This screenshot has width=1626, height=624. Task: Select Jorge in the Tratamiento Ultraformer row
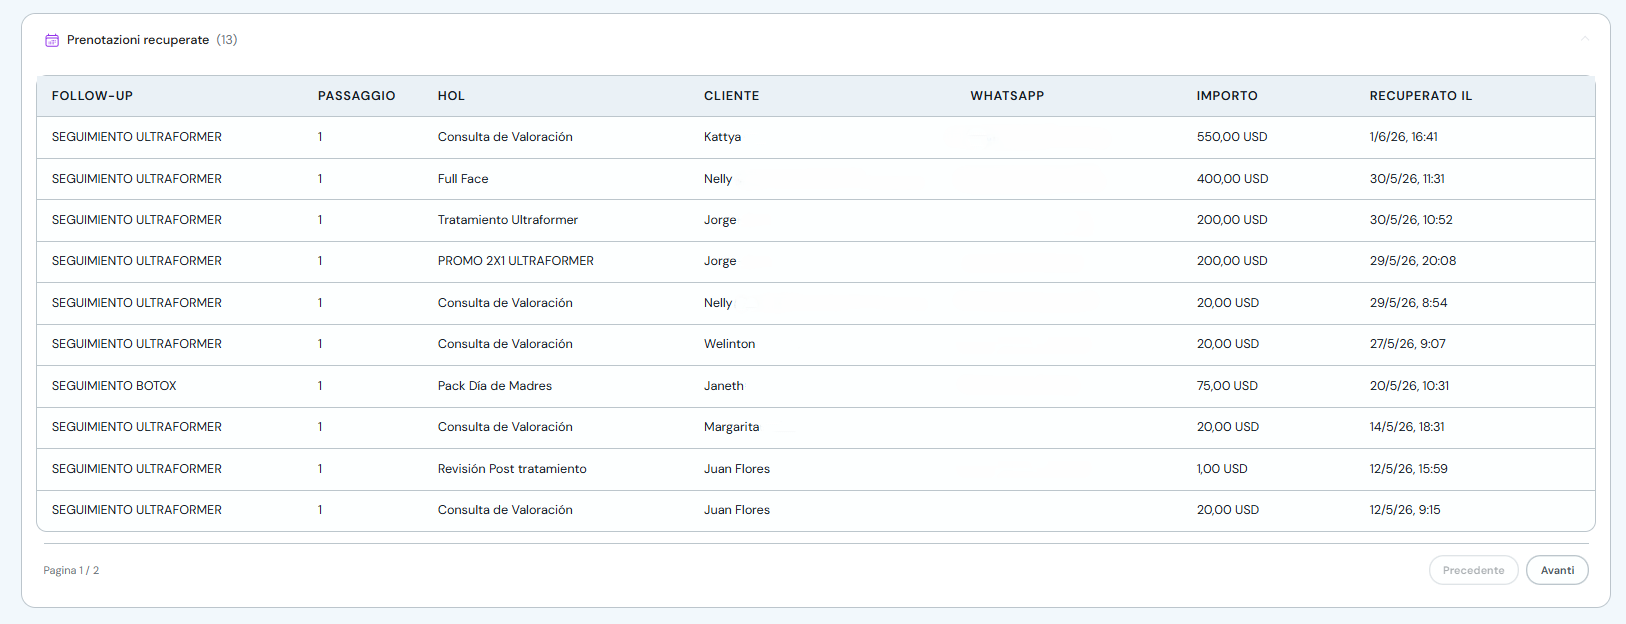[x=720, y=220]
